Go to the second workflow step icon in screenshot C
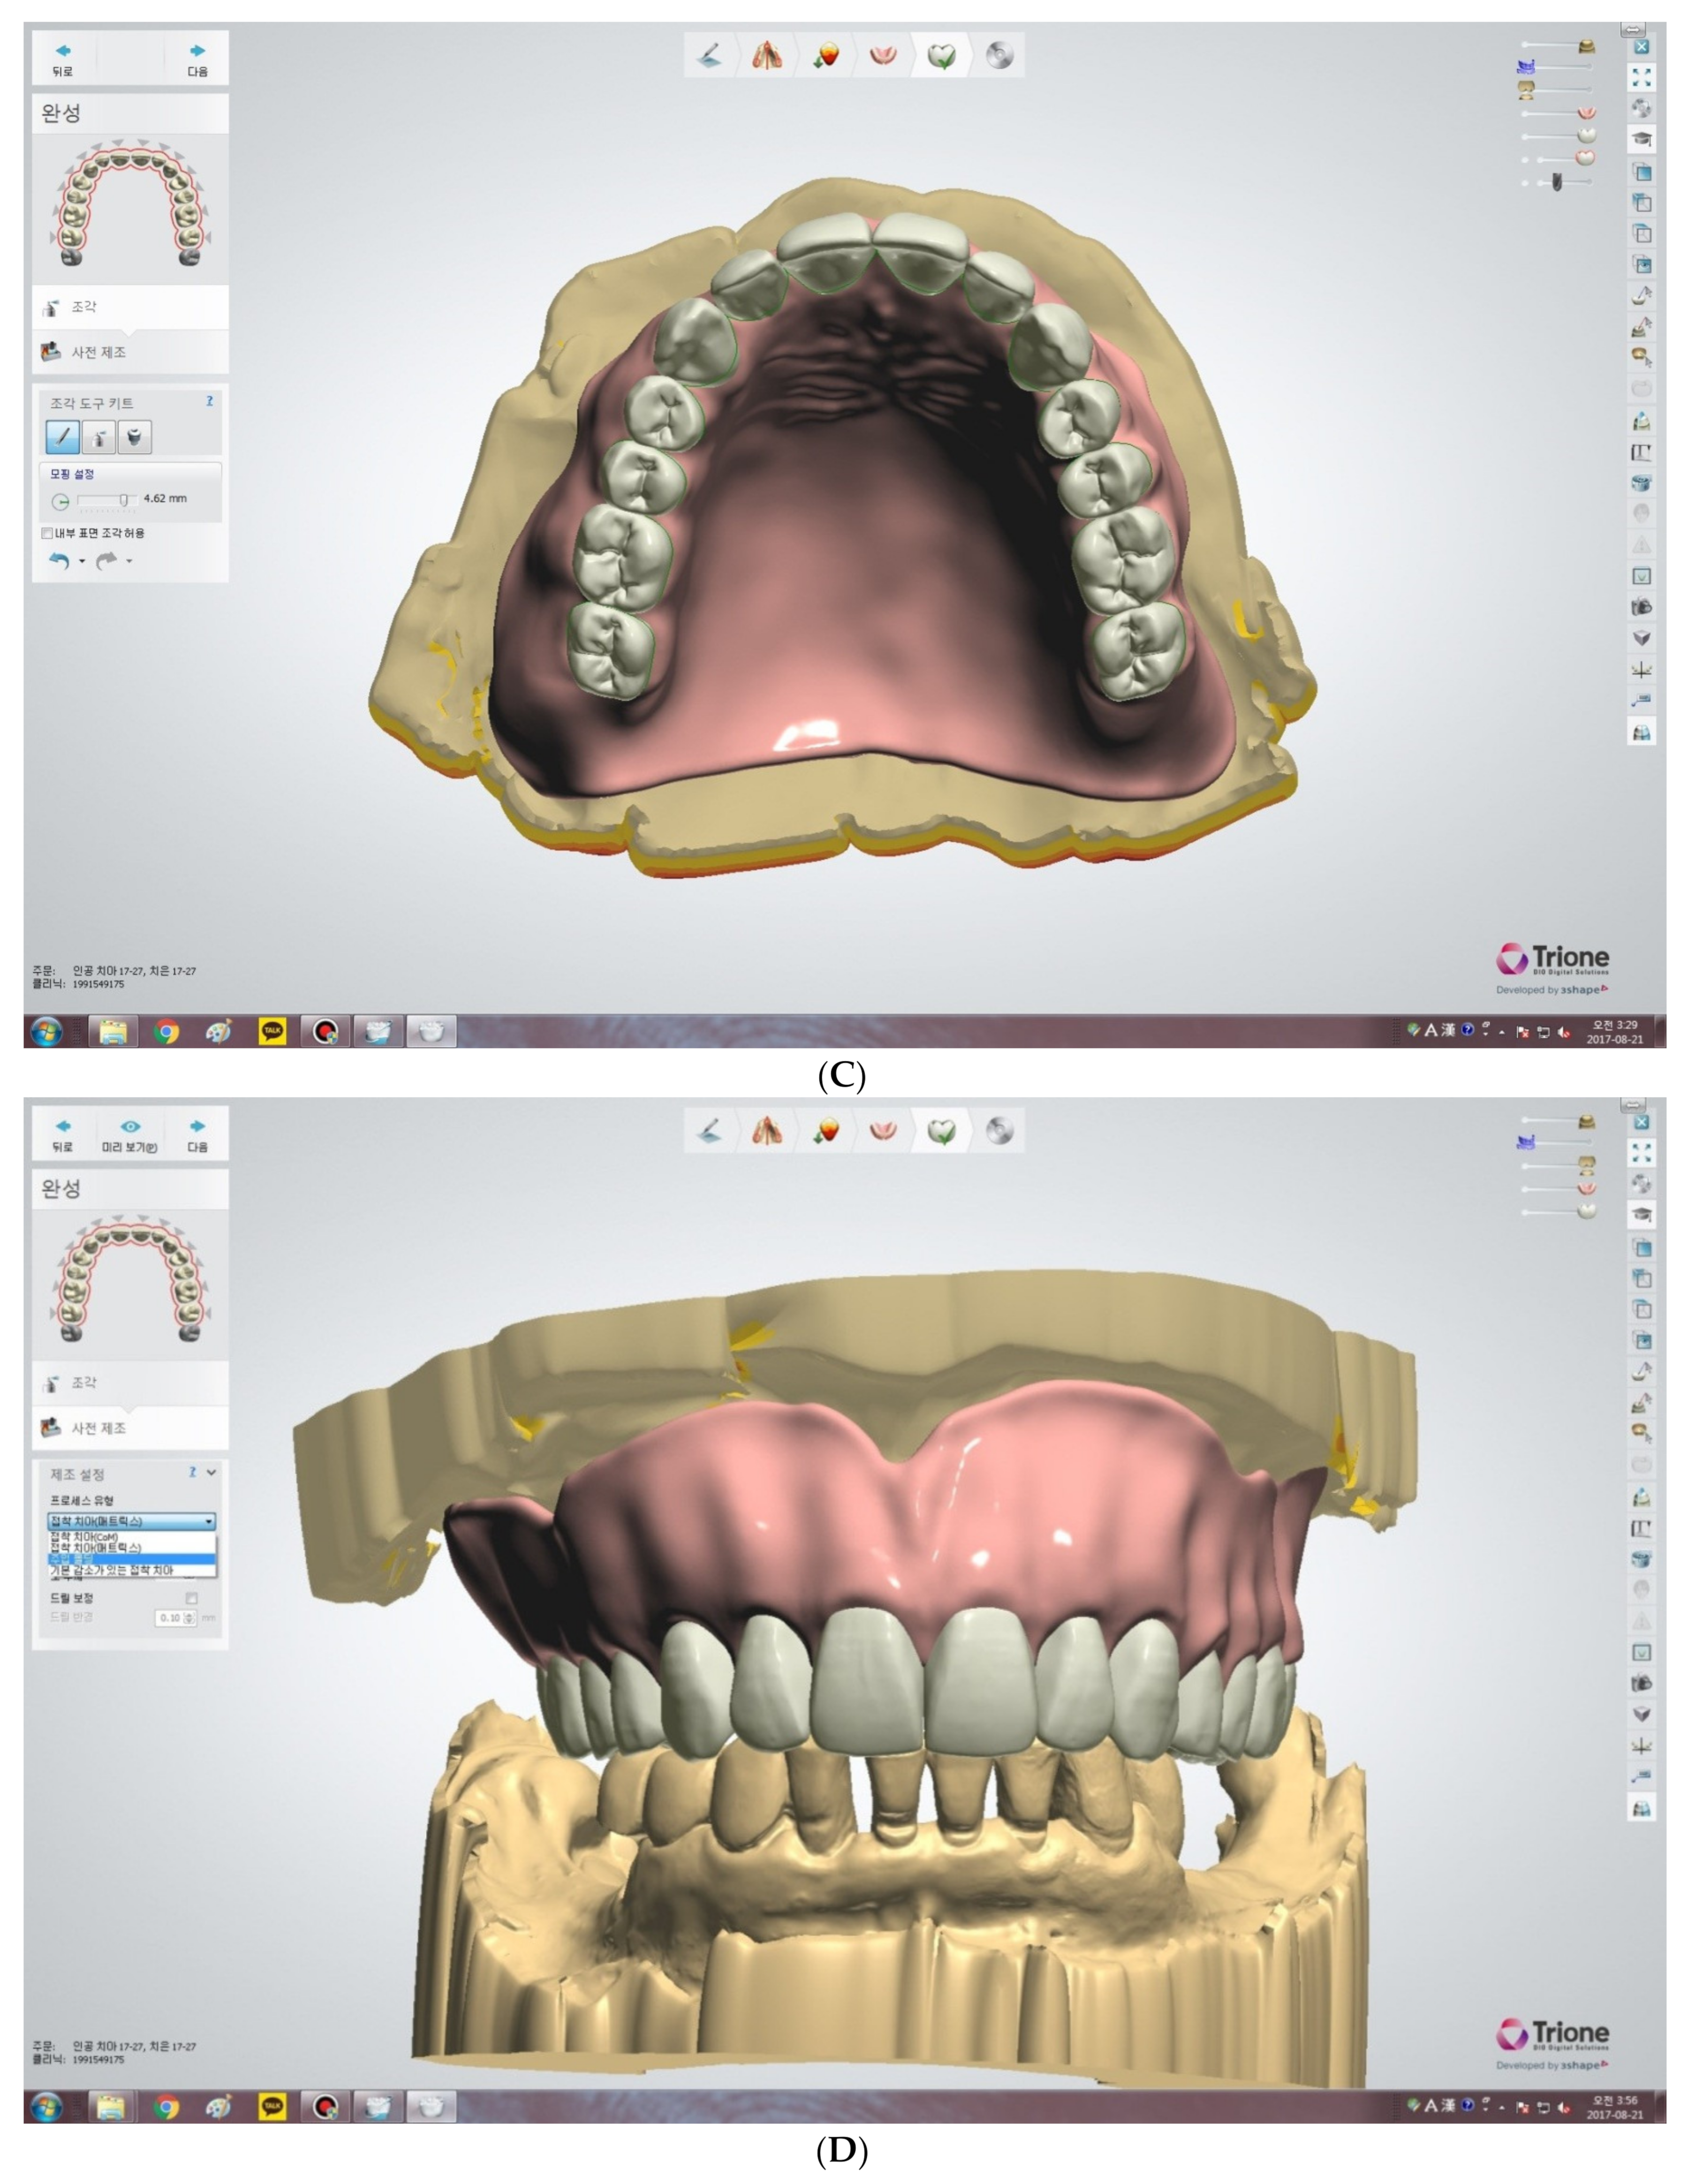Viewport: 1695px width, 2184px height. coord(767,55)
